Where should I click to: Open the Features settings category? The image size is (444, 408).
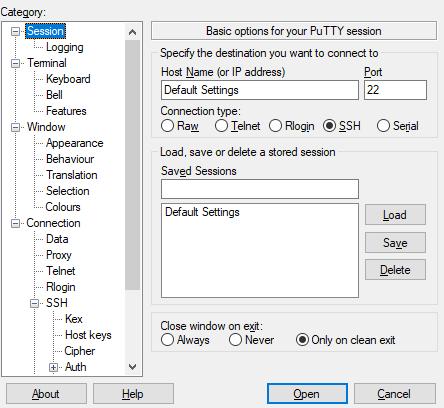[x=66, y=111]
